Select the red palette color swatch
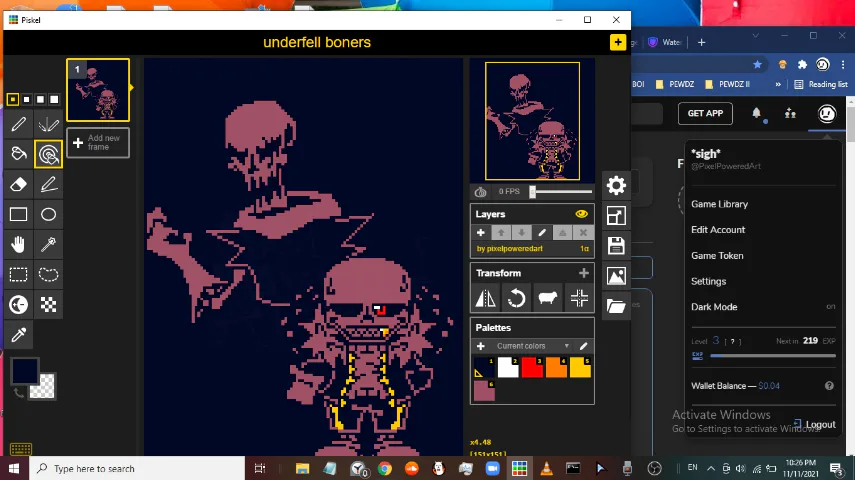Image resolution: width=855 pixels, height=480 pixels. 532,368
